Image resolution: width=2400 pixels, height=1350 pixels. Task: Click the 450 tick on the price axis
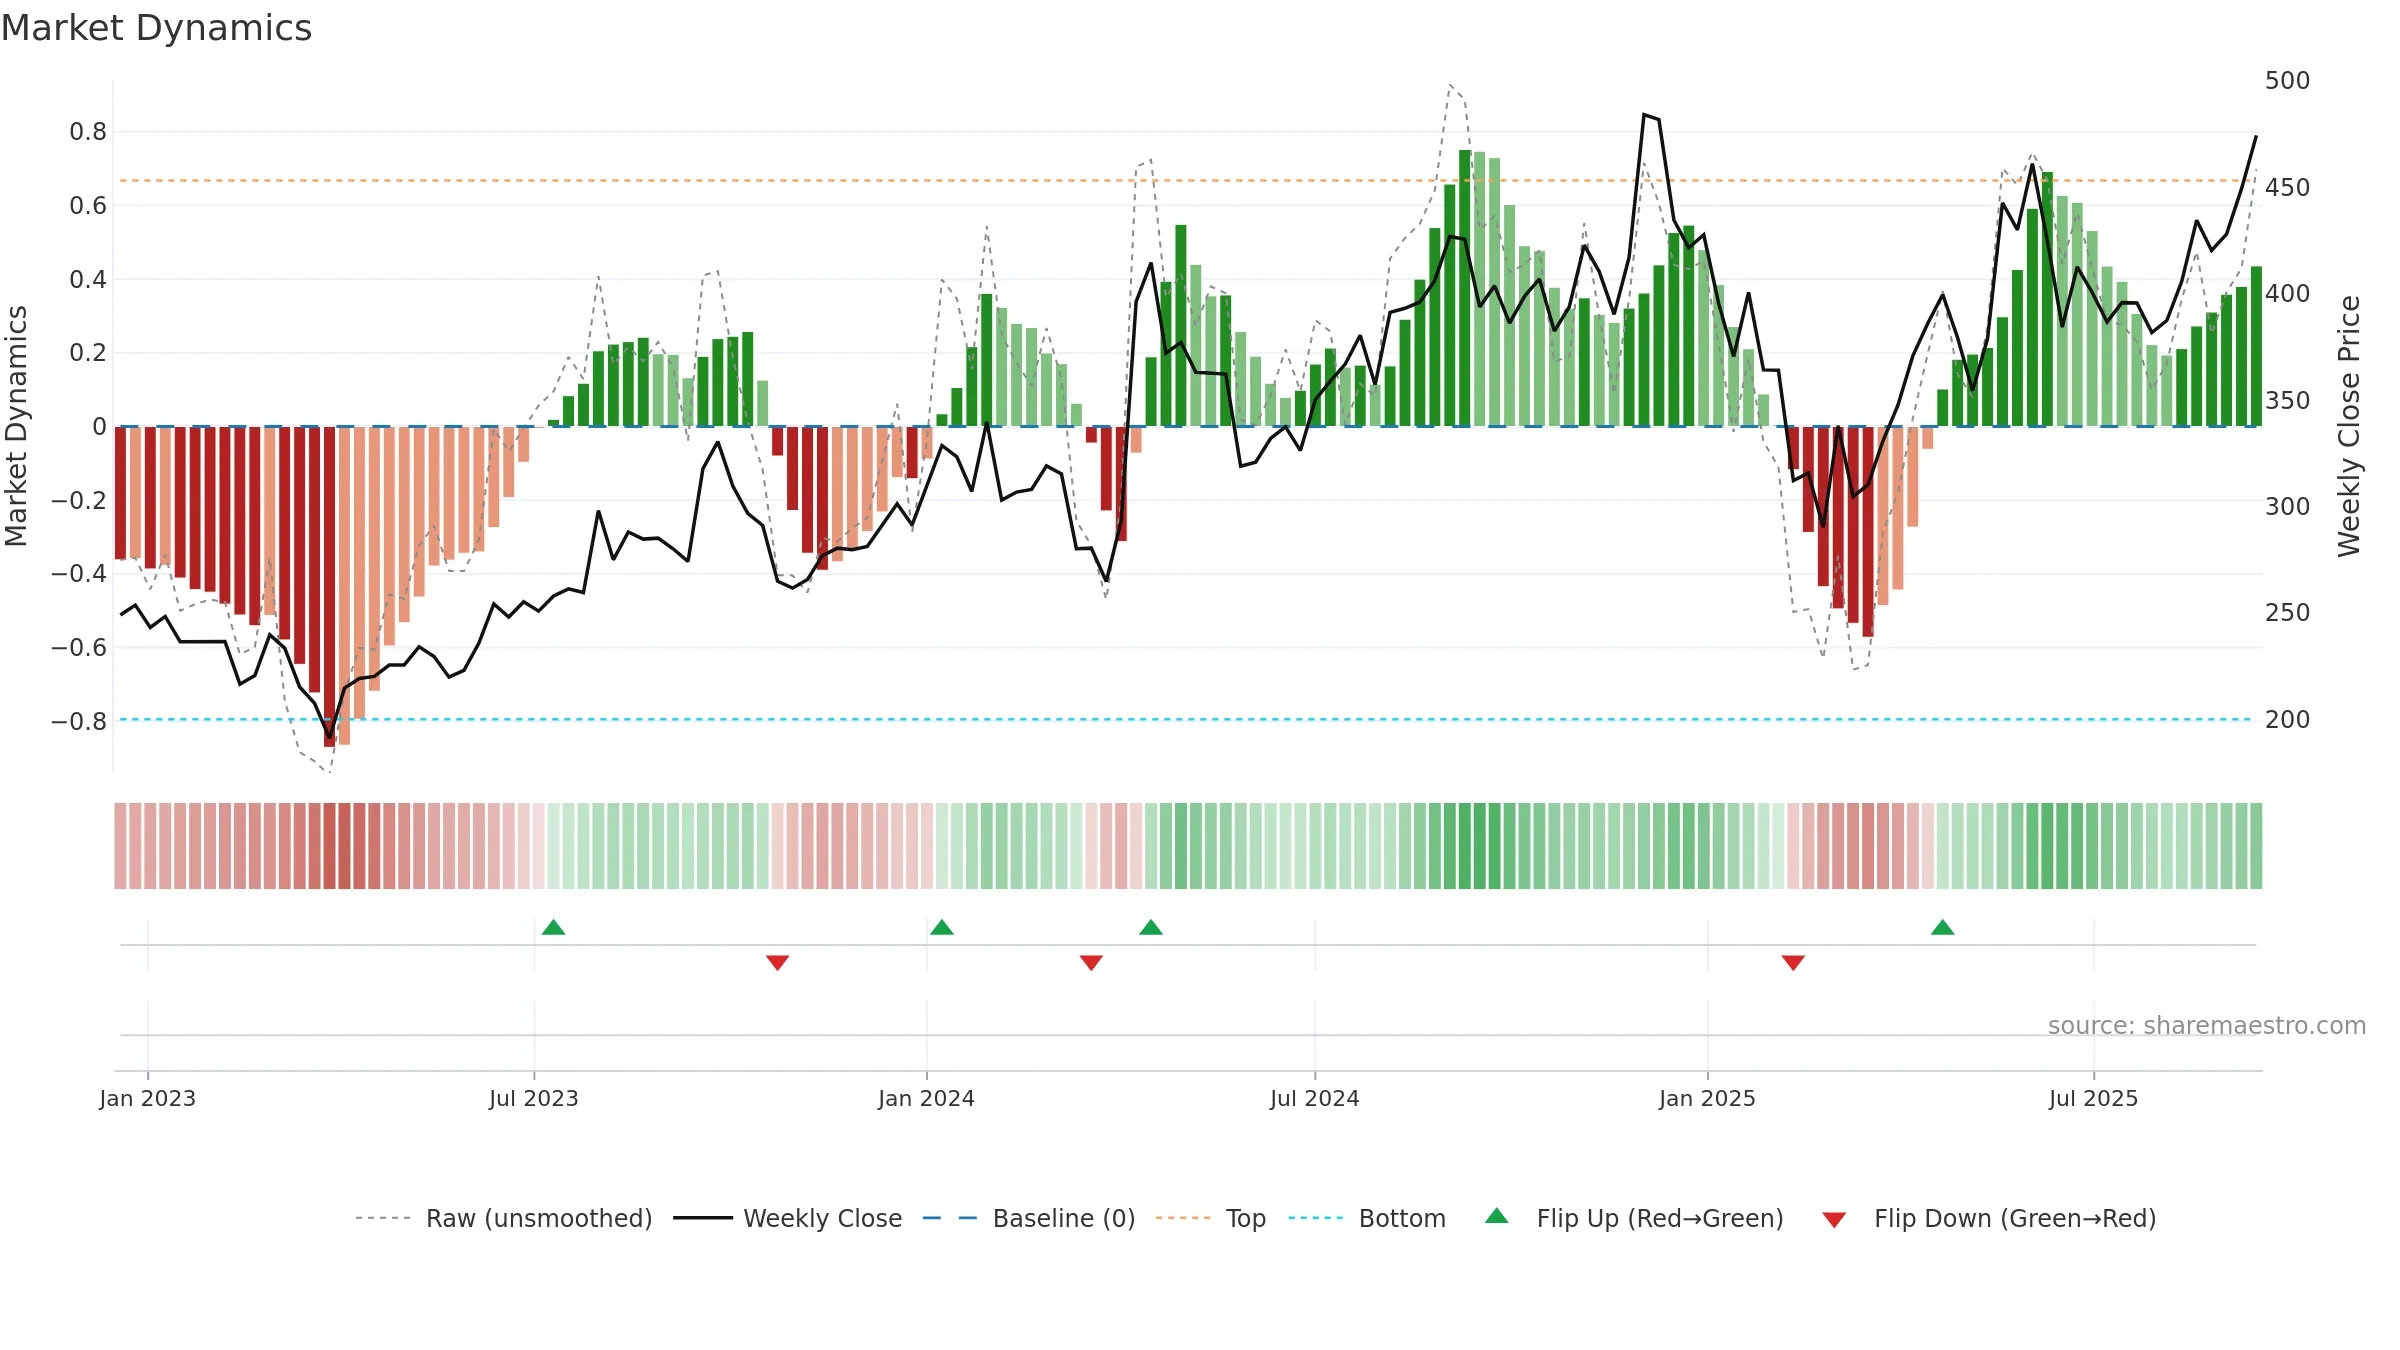(x=2288, y=187)
